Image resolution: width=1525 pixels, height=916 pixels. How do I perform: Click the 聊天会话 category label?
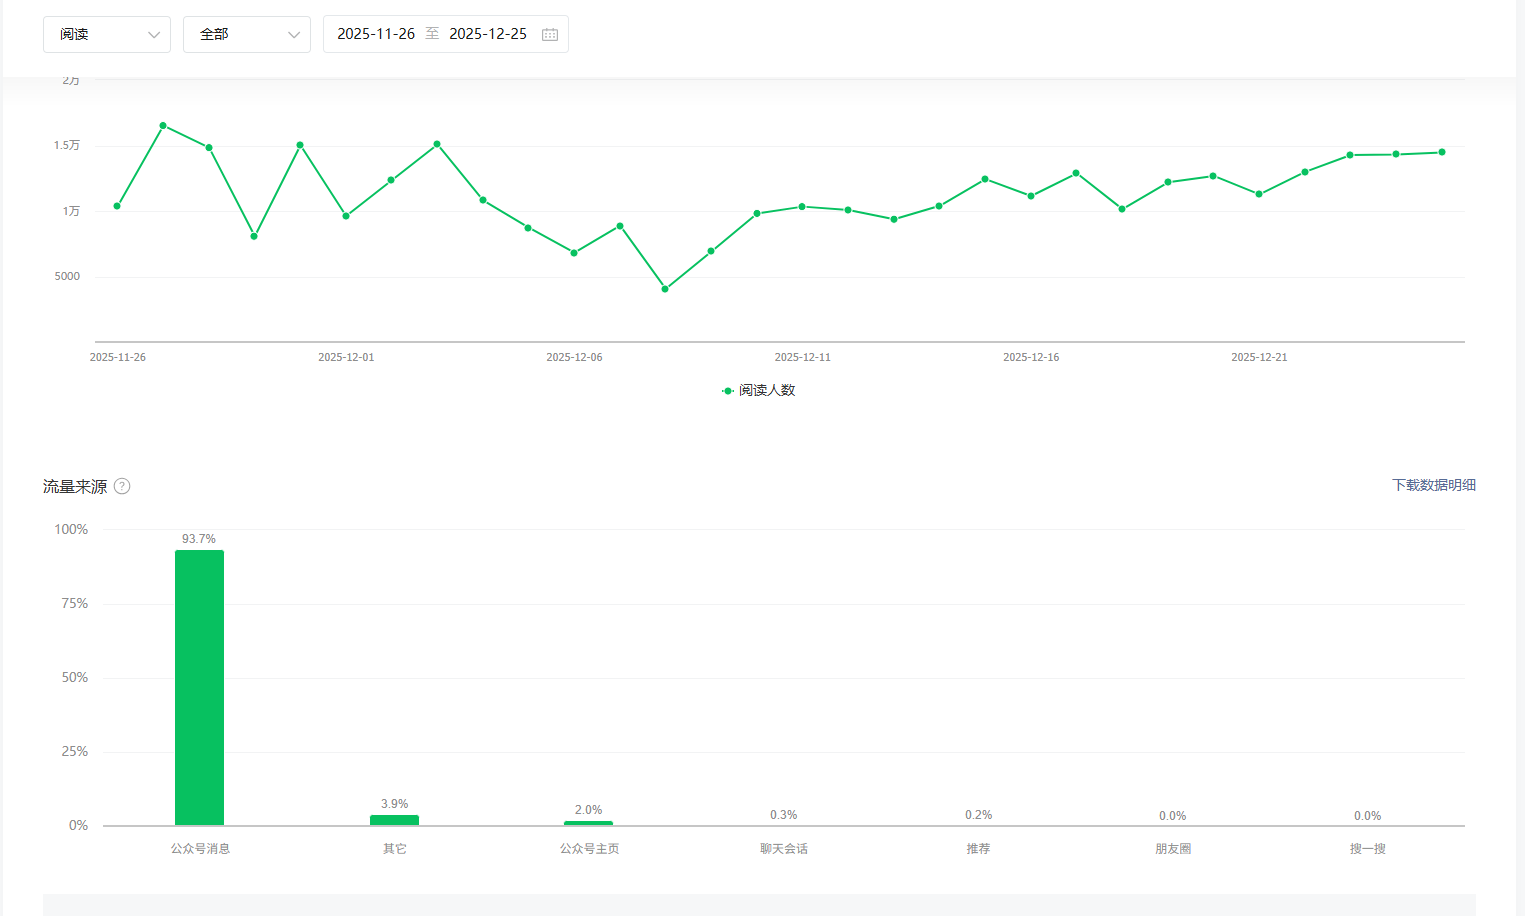click(x=783, y=849)
